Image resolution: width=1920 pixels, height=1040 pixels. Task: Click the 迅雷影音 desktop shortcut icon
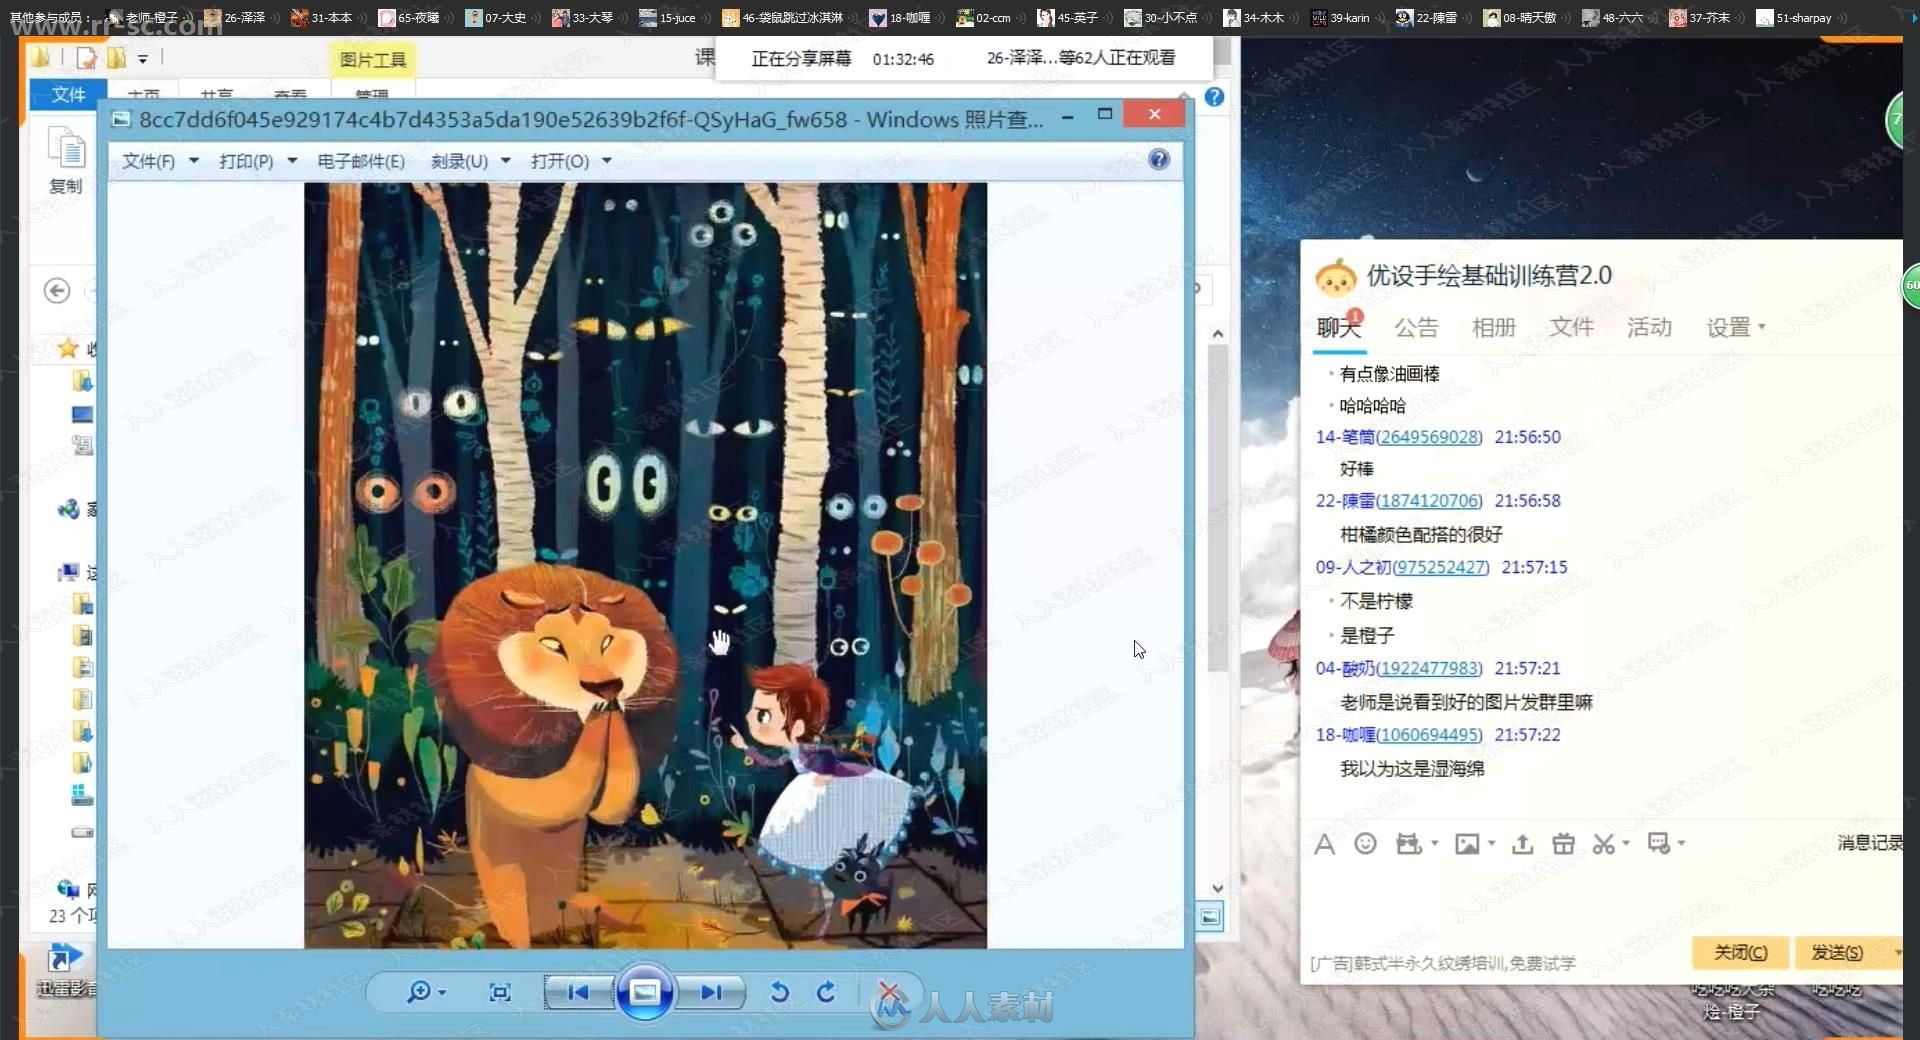[66, 970]
